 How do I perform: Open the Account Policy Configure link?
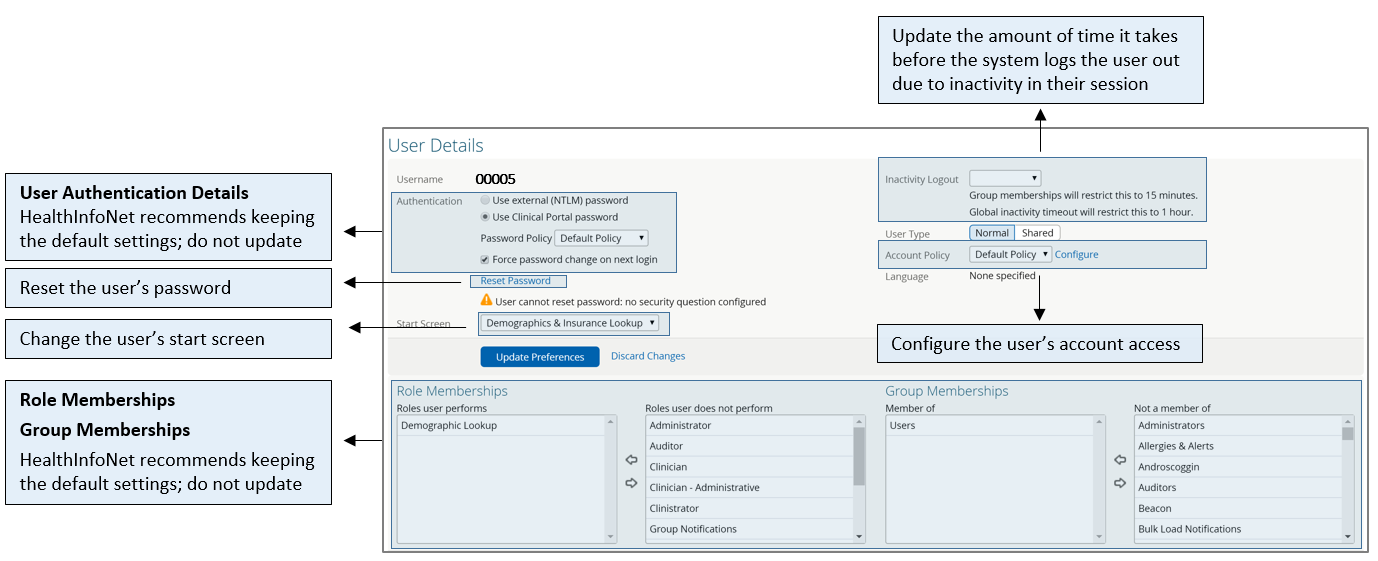tap(1077, 255)
